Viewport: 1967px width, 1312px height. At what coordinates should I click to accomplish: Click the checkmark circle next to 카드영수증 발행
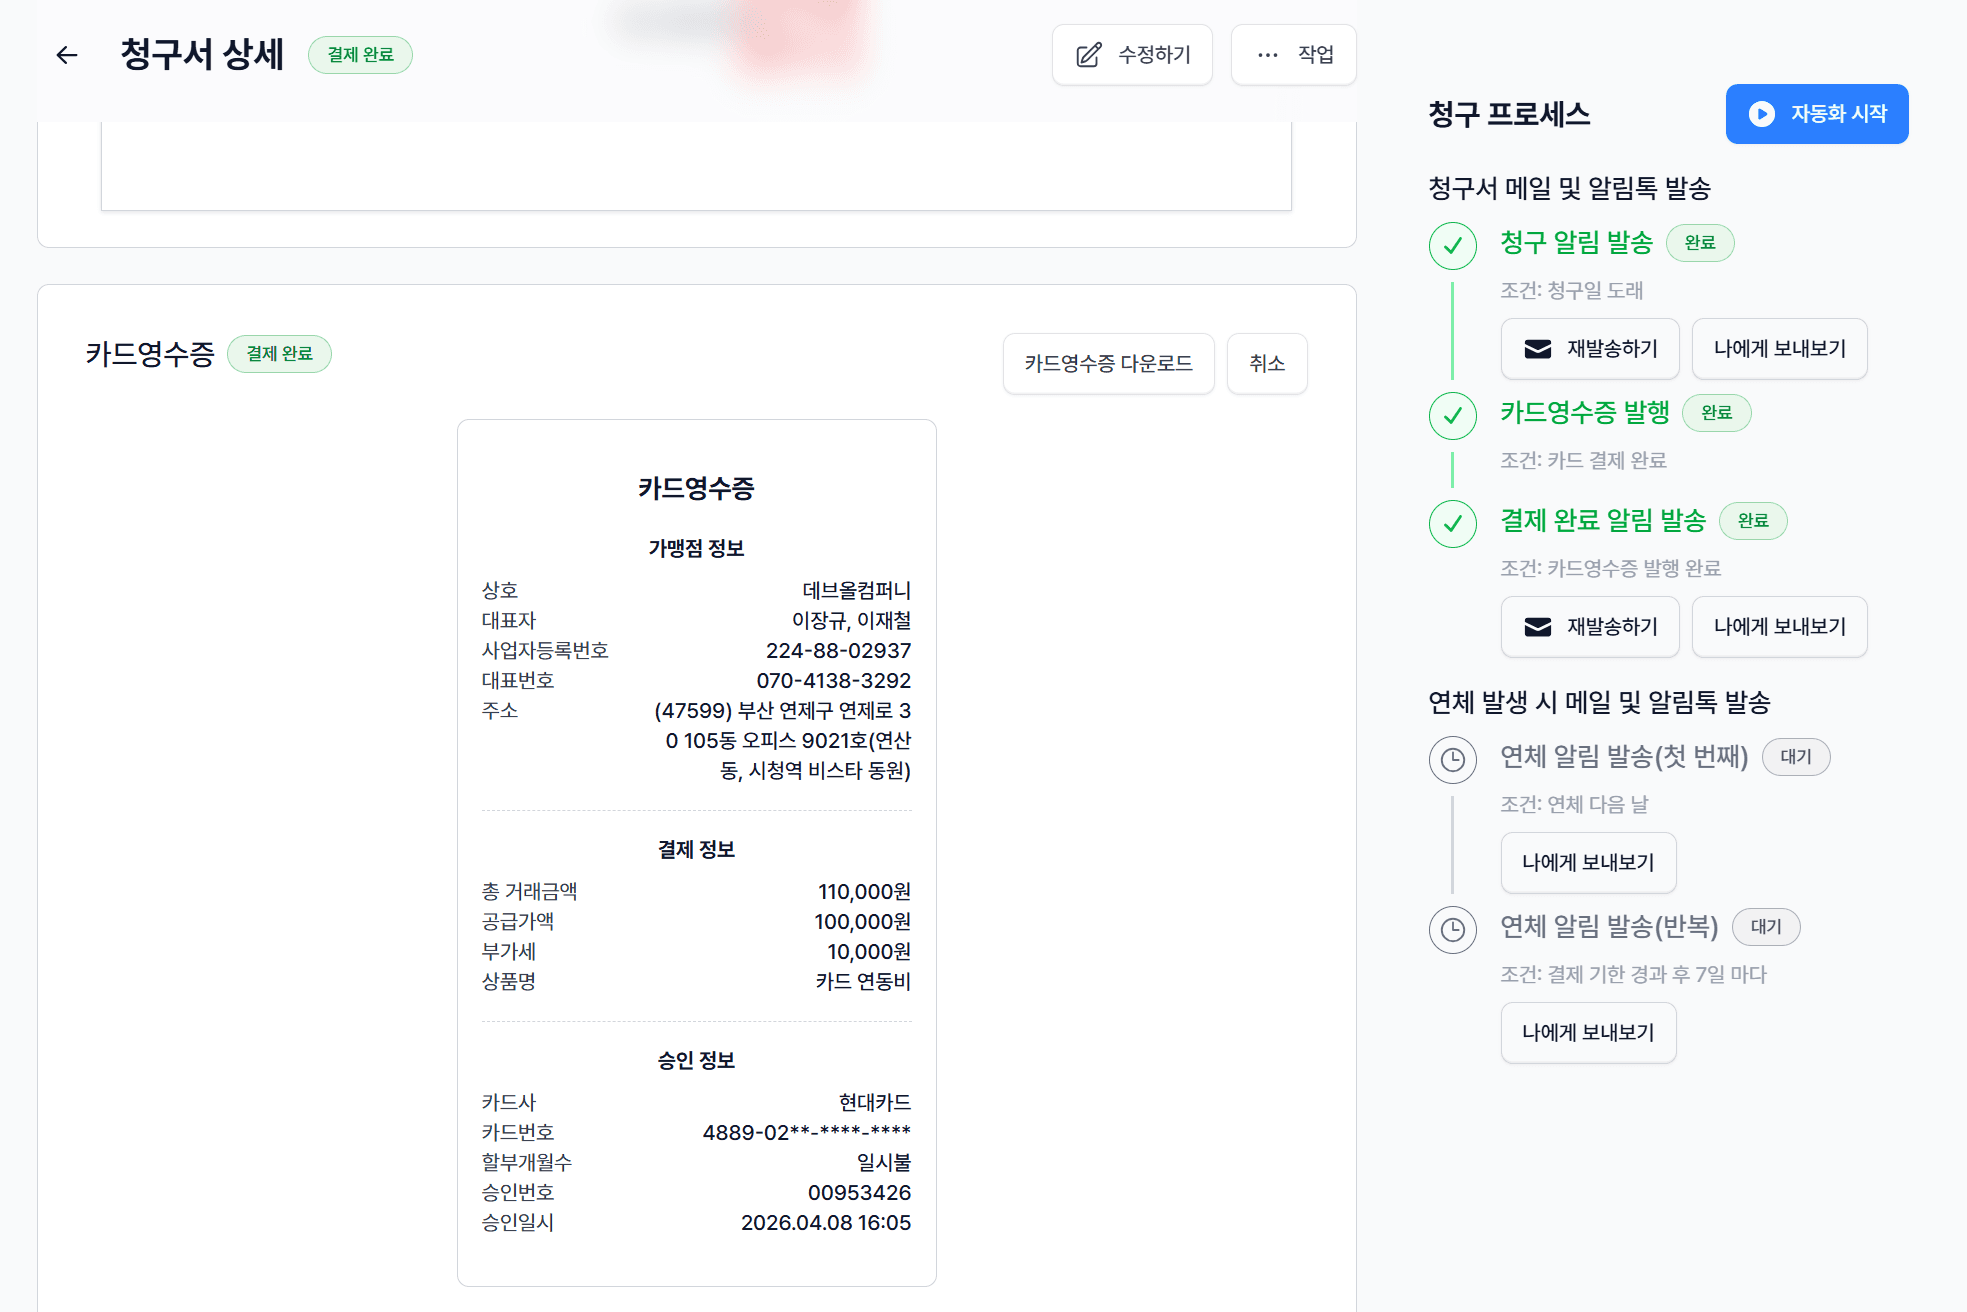[1452, 415]
